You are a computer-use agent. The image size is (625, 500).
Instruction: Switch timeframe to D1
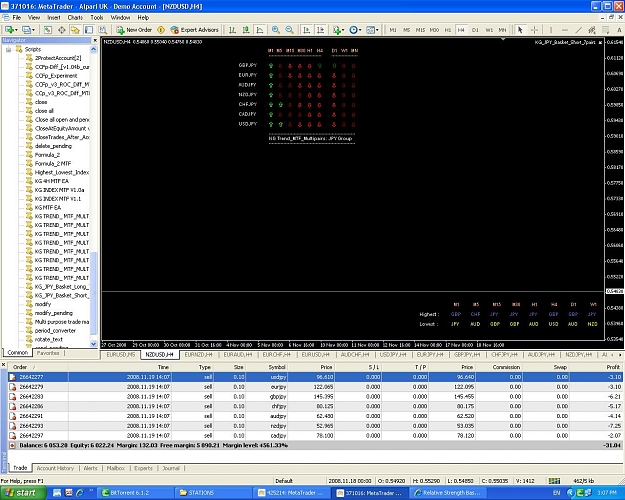tap(475, 30)
